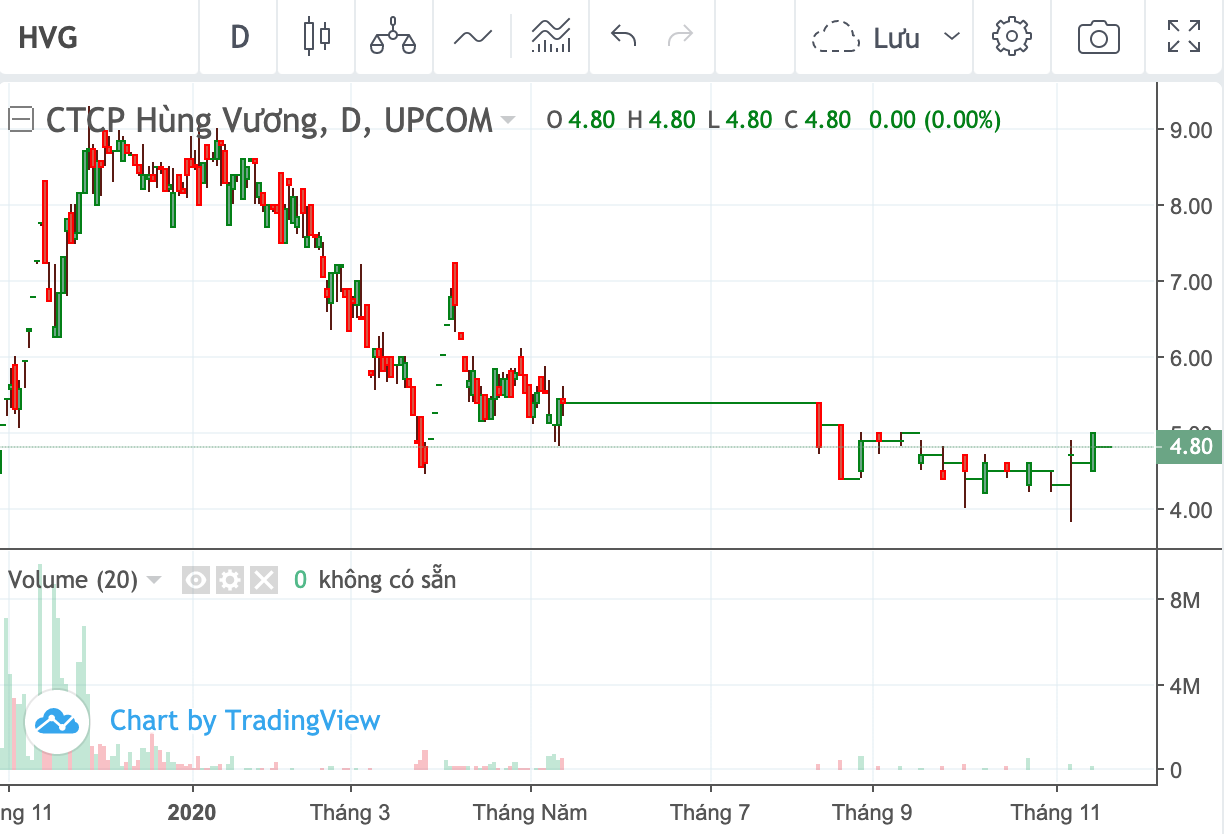Viewport: 1224px width, 834px height.
Task: Open the candlestick chart style selector
Action: [316, 37]
